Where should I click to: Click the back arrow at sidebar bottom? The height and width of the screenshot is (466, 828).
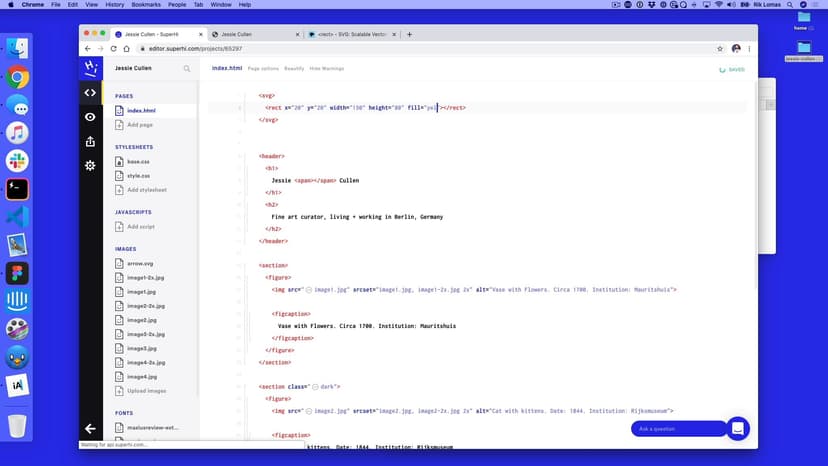(x=90, y=428)
